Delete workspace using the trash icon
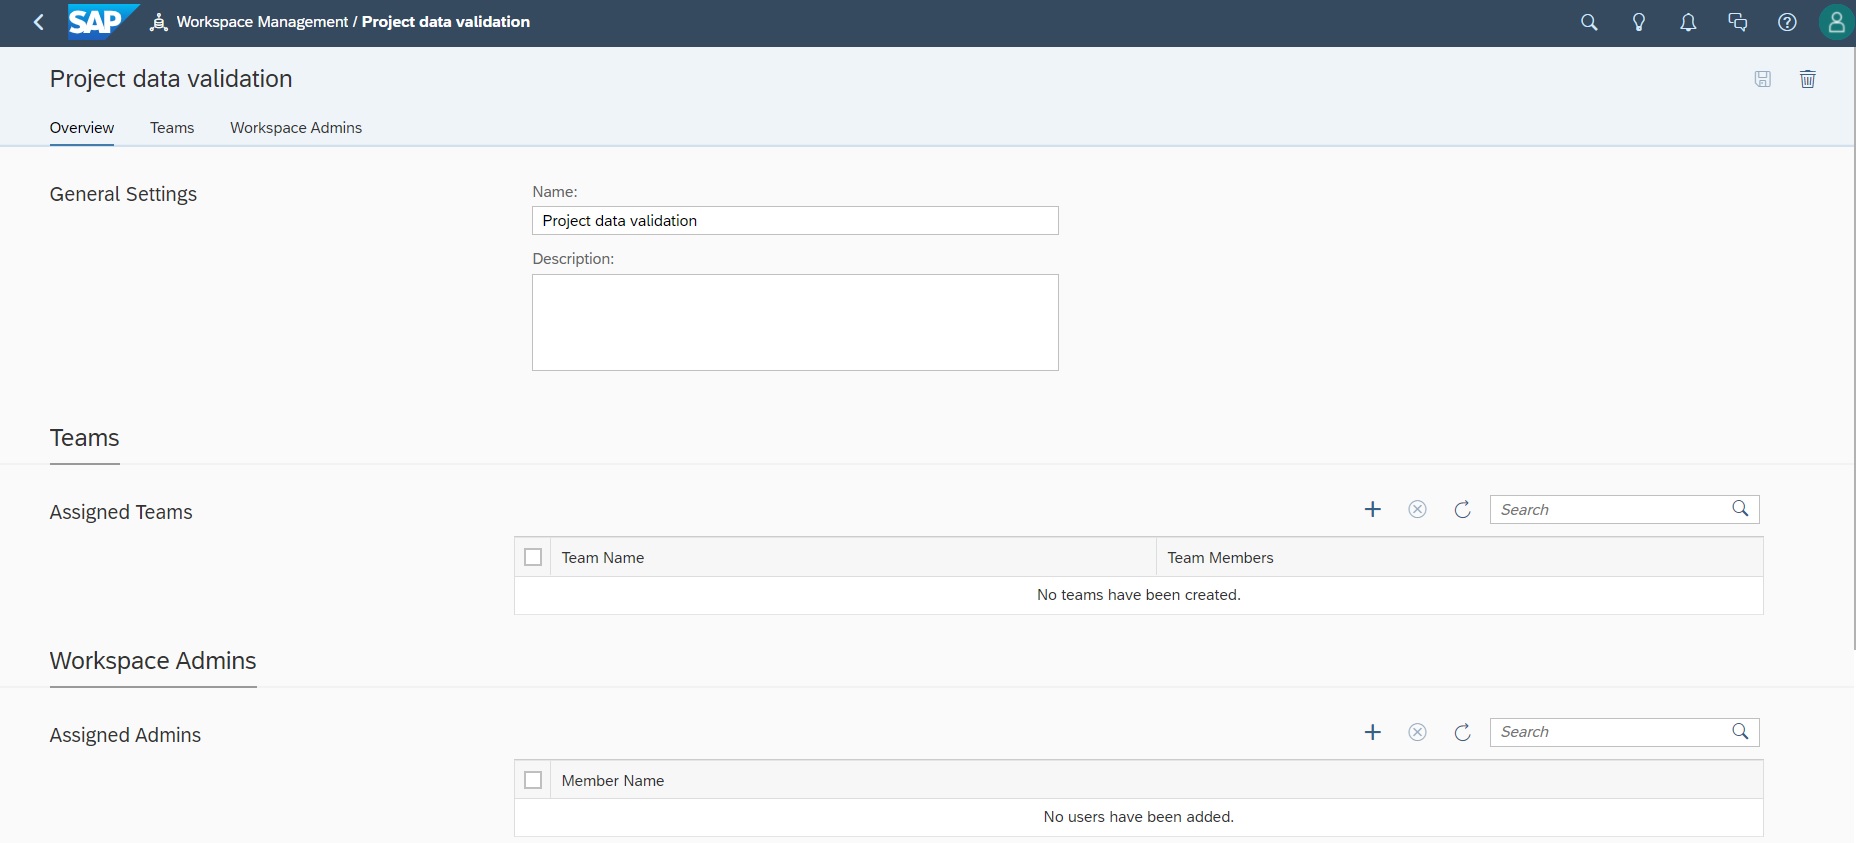The height and width of the screenshot is (843, 1856). tap(1808, 79)
